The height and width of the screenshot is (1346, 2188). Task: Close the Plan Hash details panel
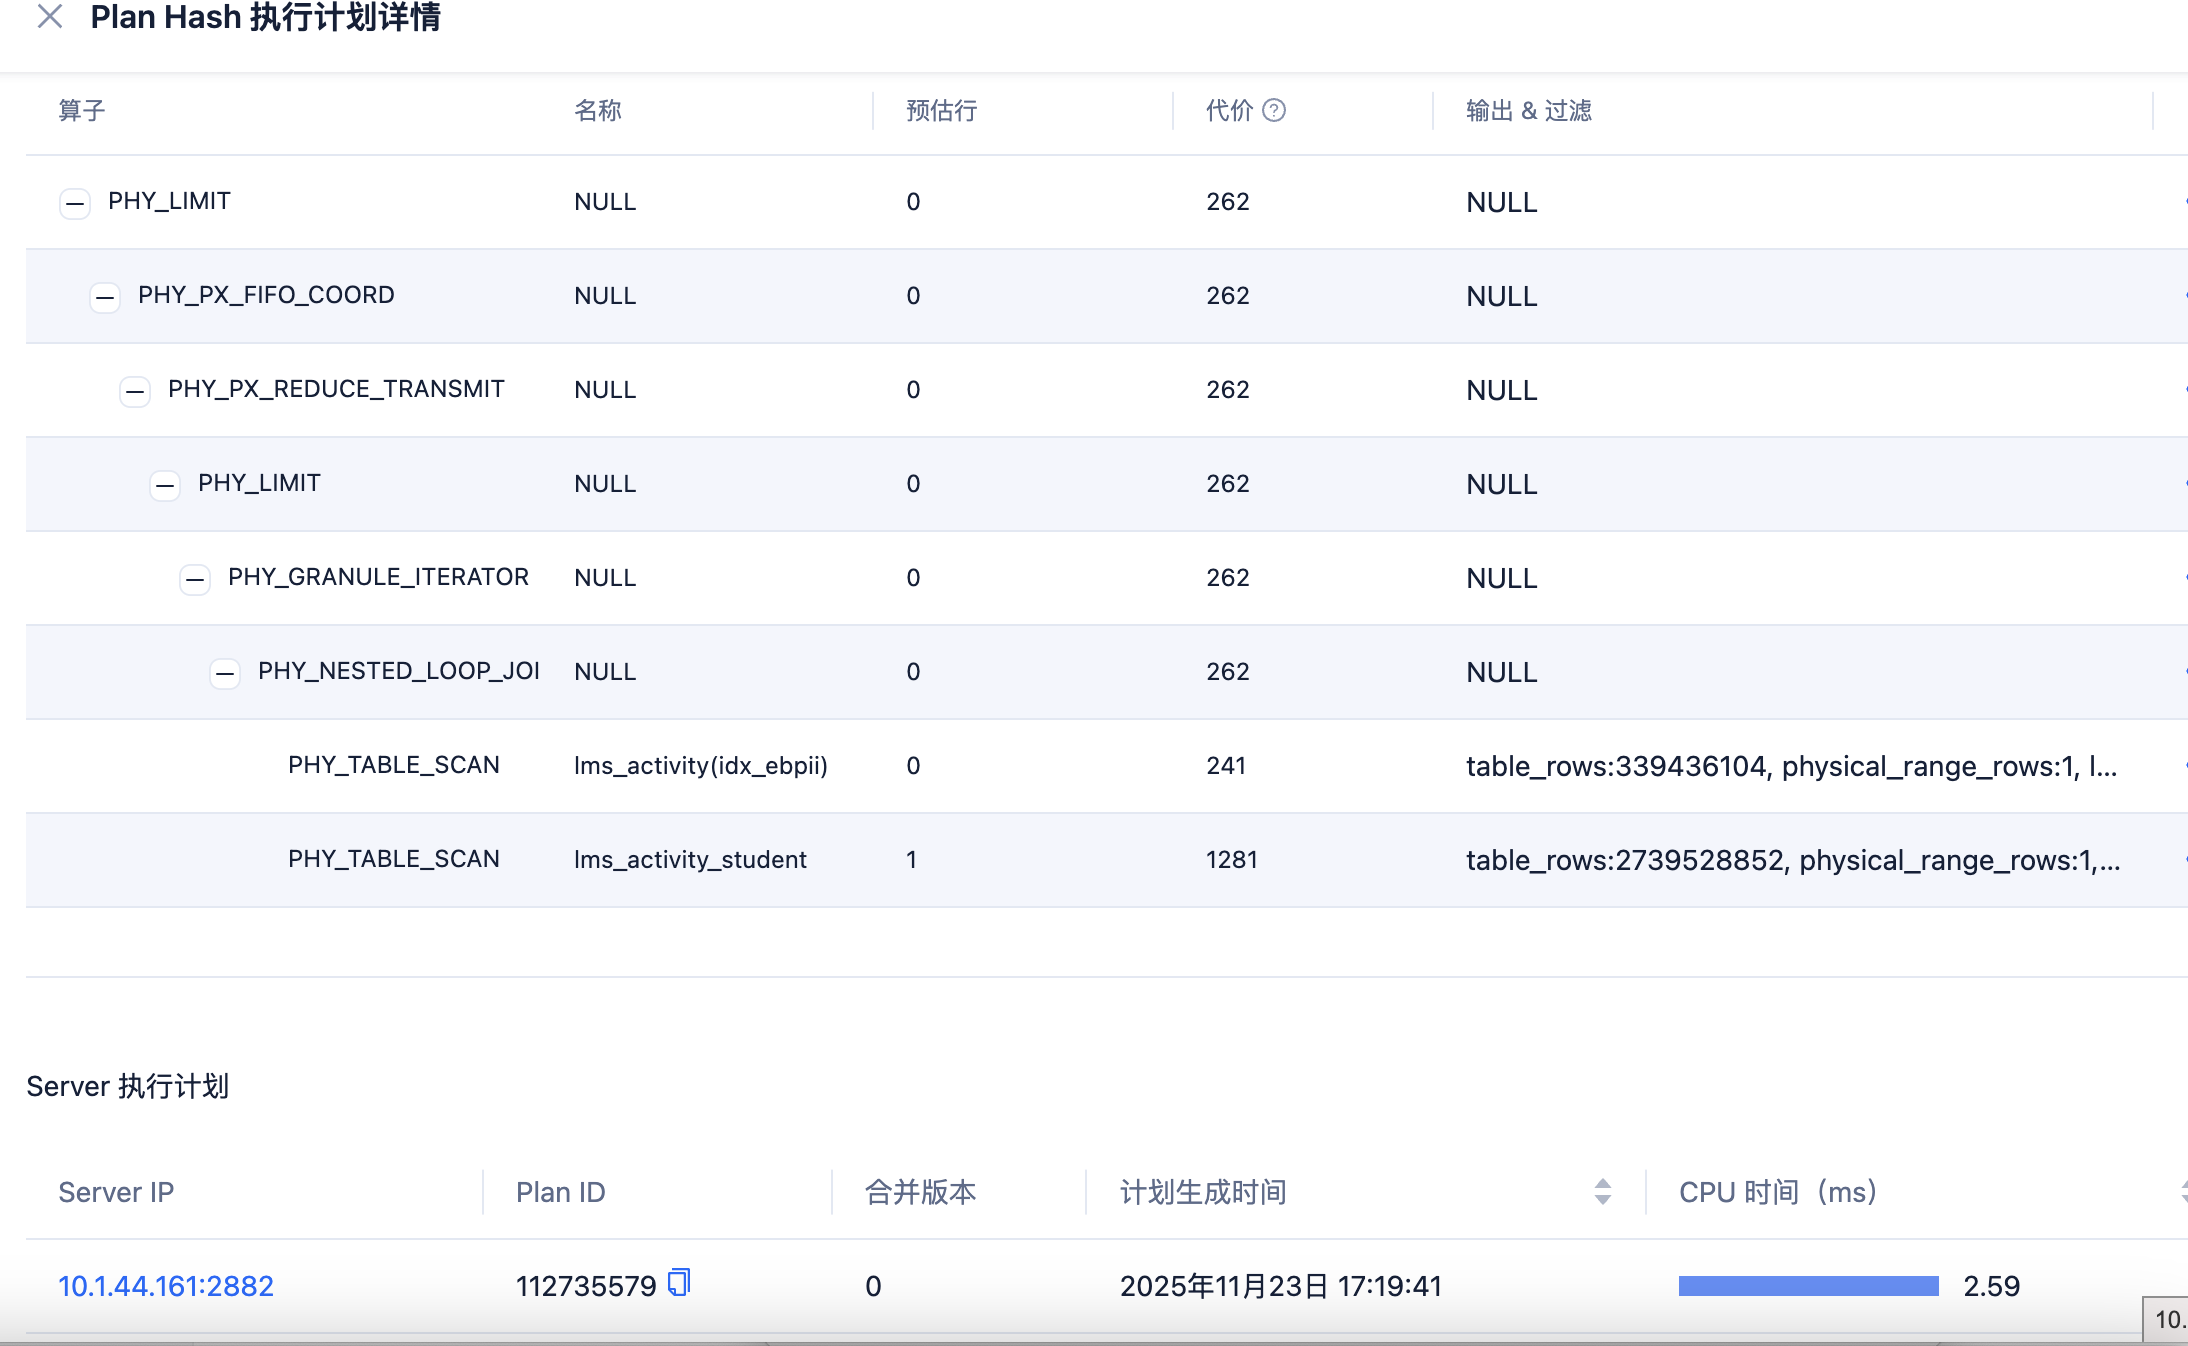(x=50, y=17)
